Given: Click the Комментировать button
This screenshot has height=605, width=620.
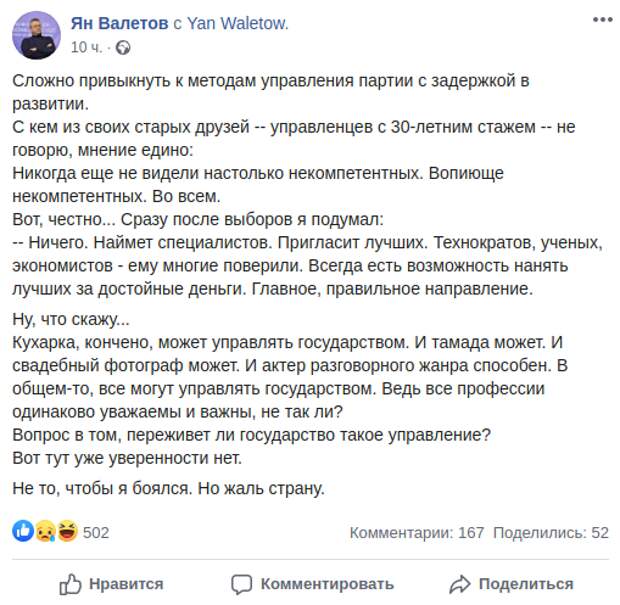Looking at the screenshot, I should (312, 584).
